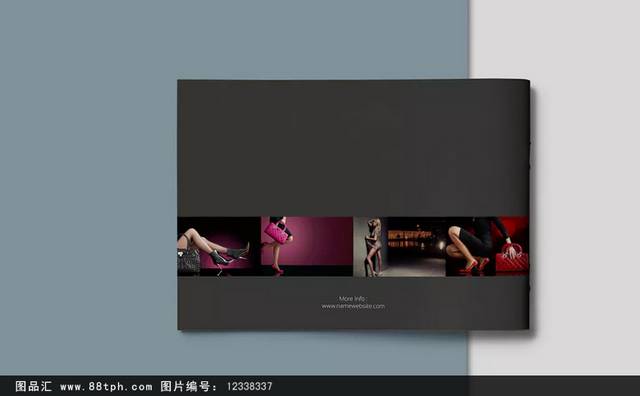Click the blank dark cover top area

coord(353,148)
